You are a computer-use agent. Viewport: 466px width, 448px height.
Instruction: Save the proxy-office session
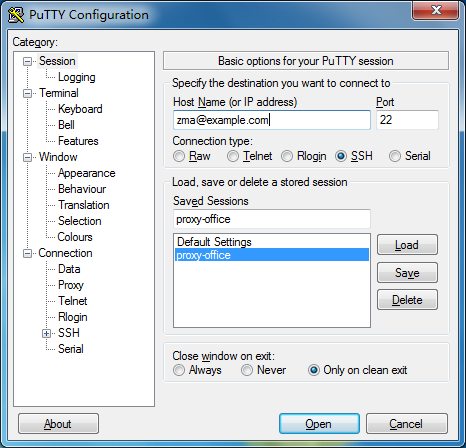click(x=407, y=273)
